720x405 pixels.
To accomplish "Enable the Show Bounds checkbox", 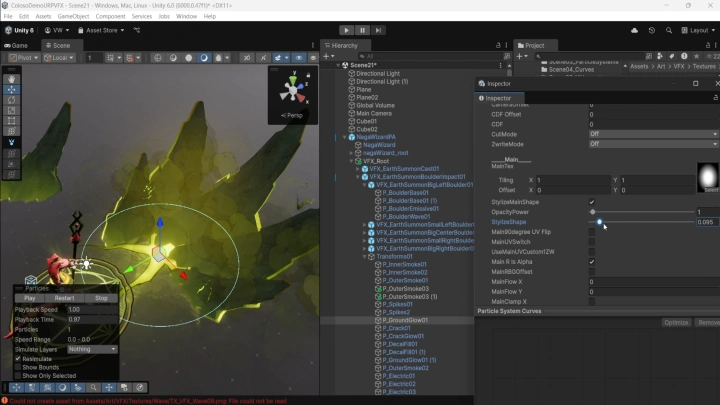I will pyautogui.click(x=18, y=367).
